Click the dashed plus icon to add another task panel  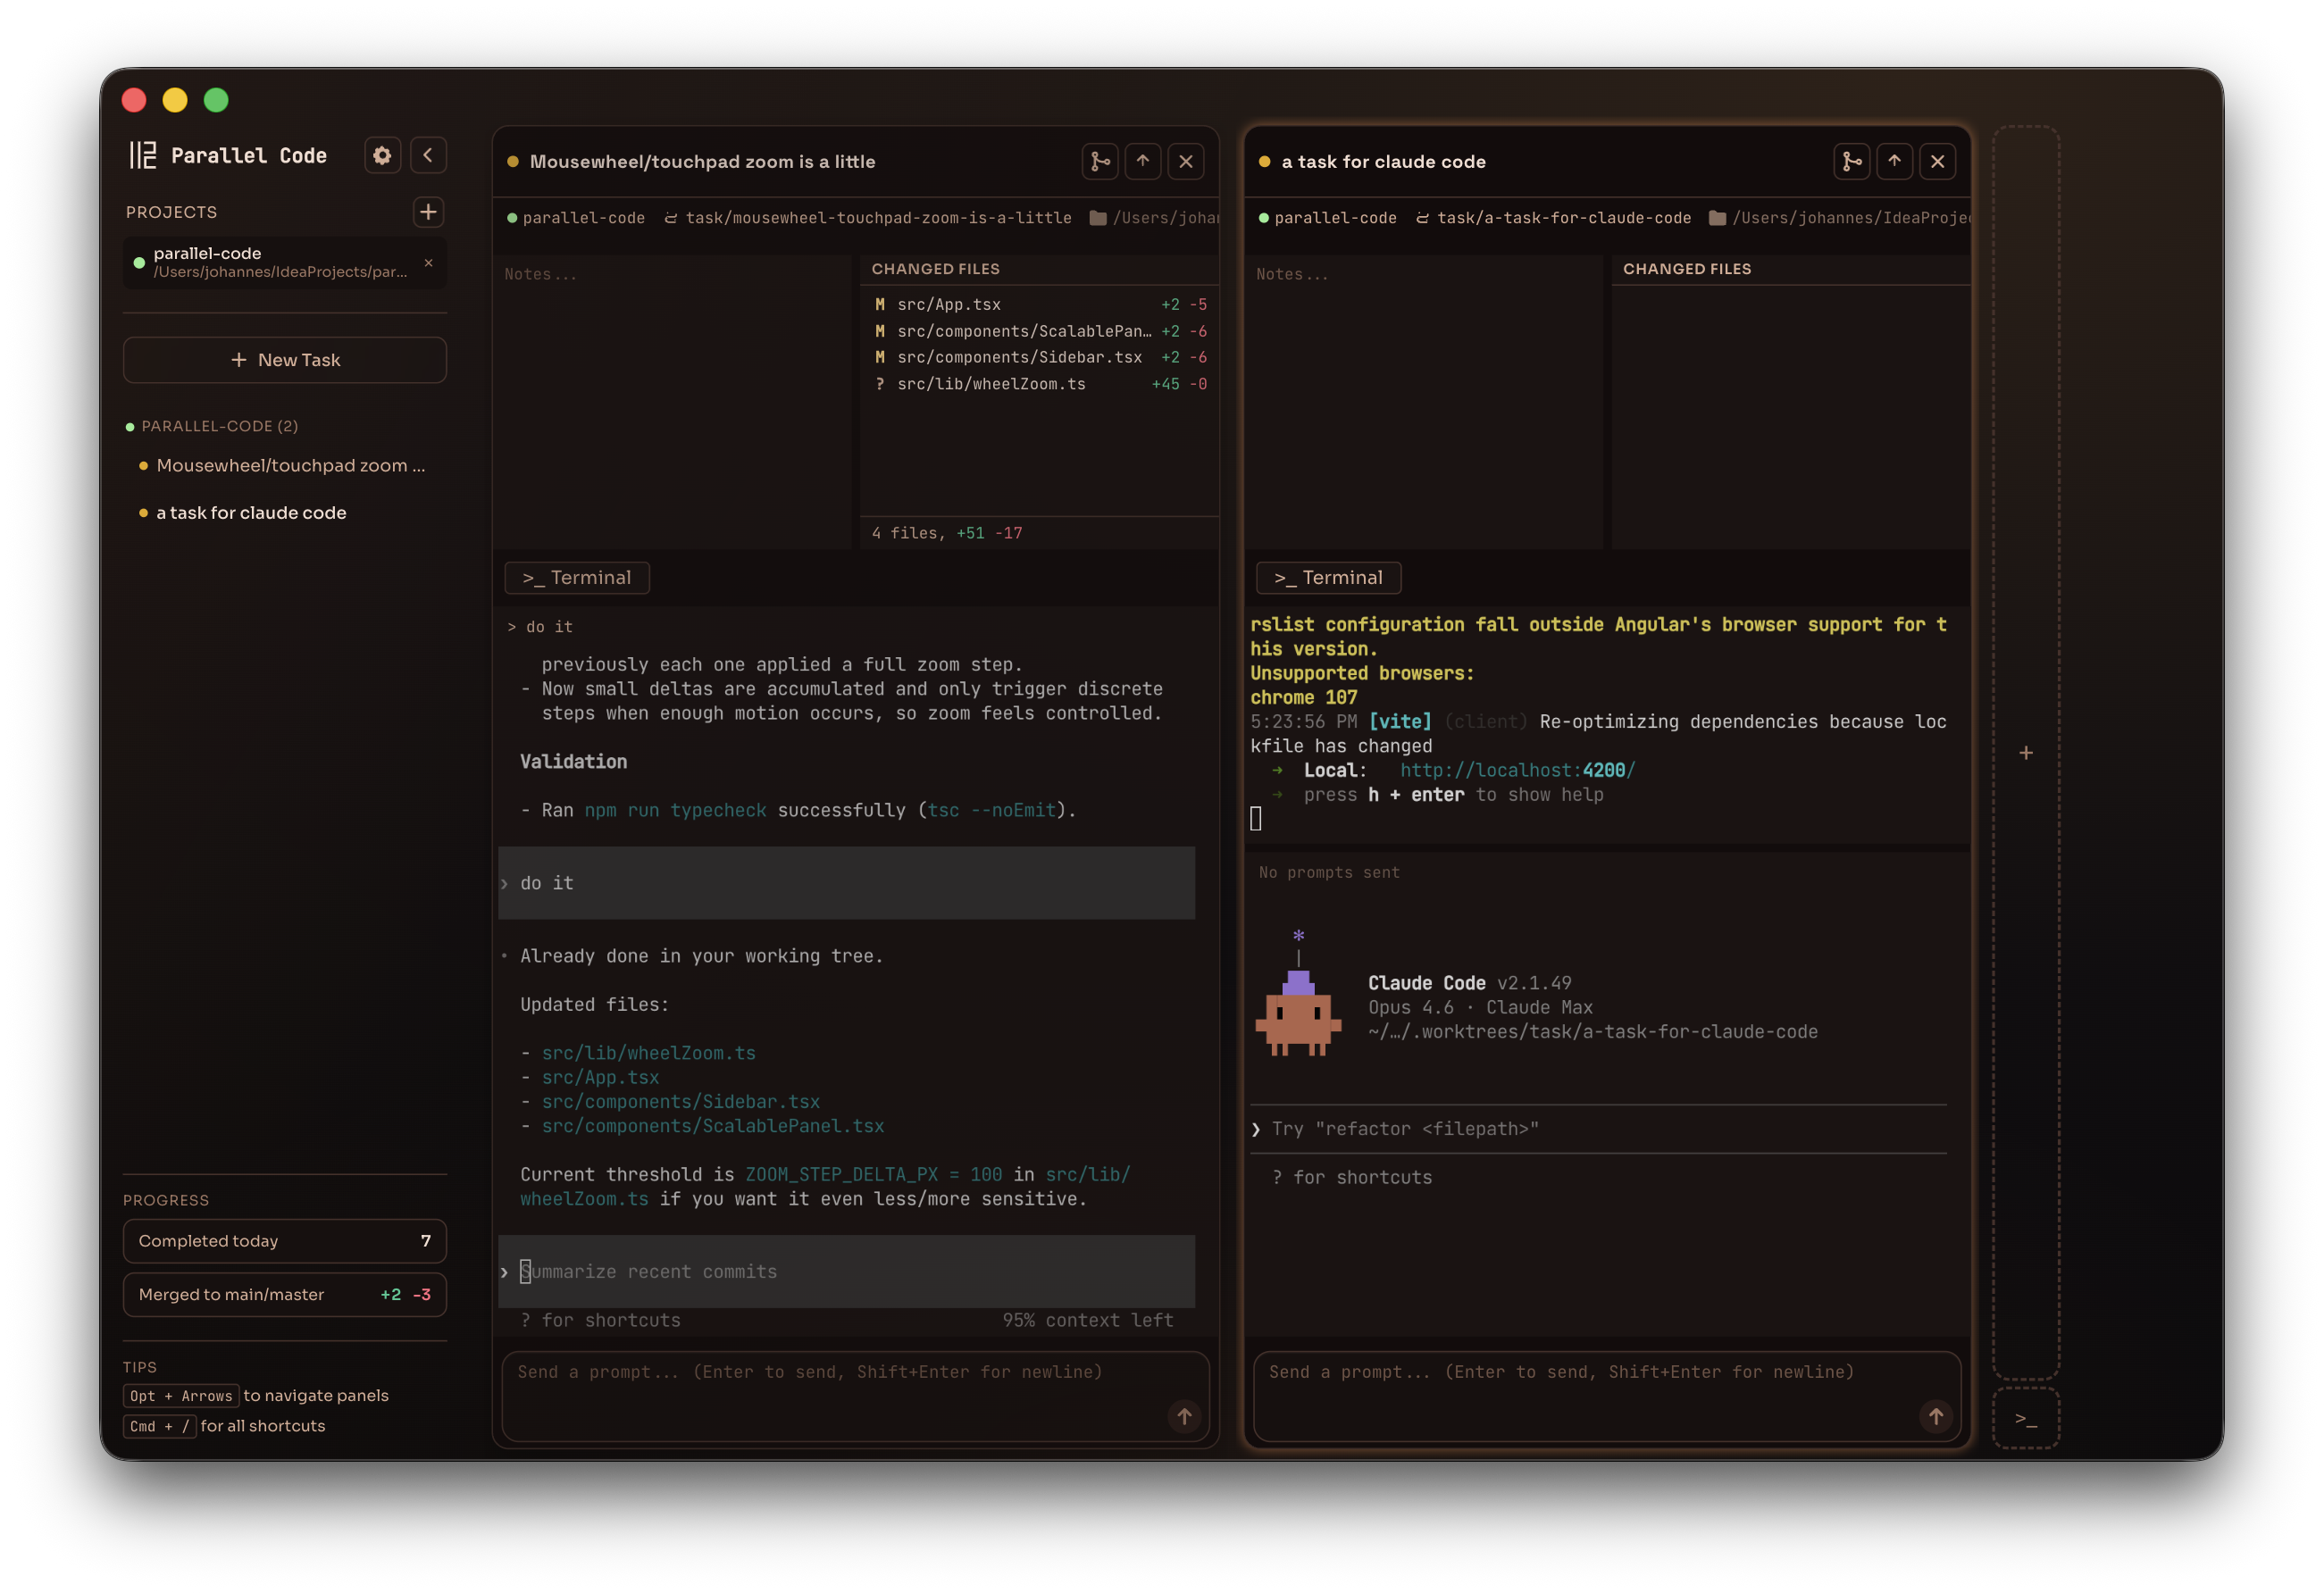pyautogui.click(x=2027, y=752)
